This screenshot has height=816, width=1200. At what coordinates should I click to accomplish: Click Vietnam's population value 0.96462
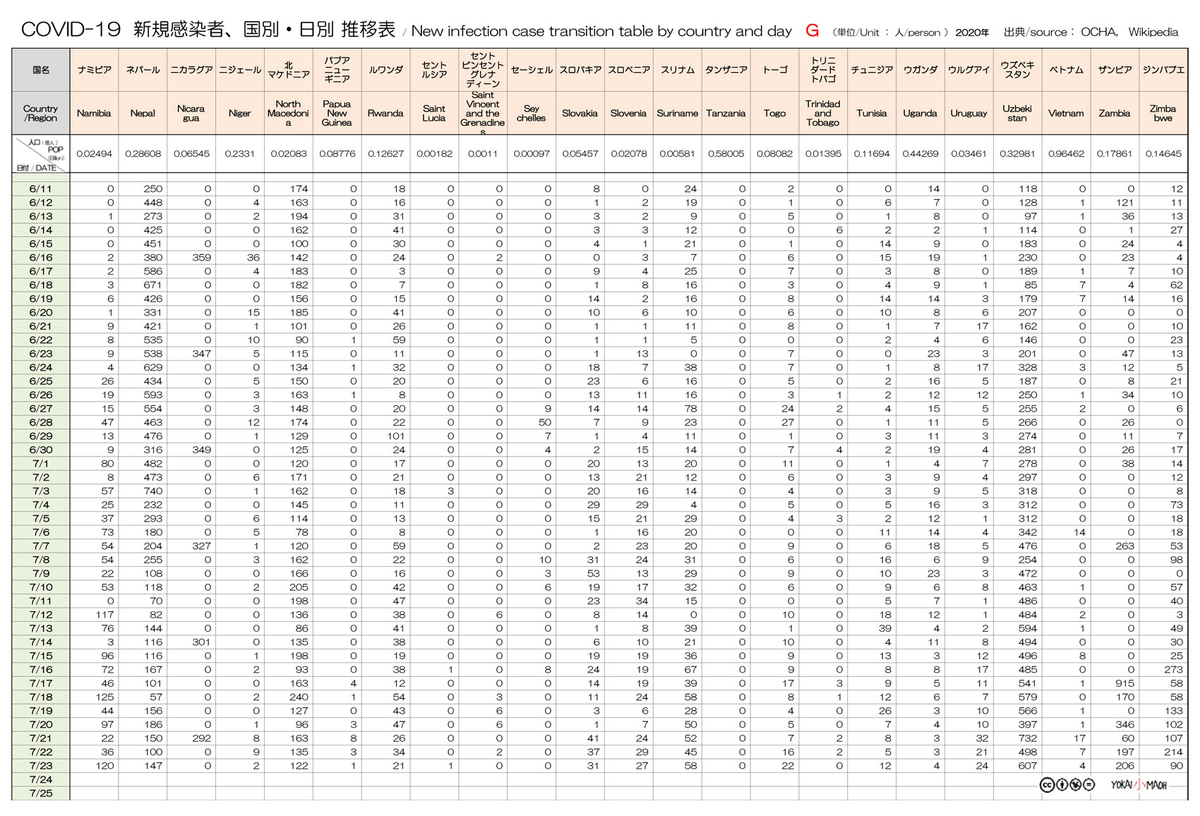1065,156
